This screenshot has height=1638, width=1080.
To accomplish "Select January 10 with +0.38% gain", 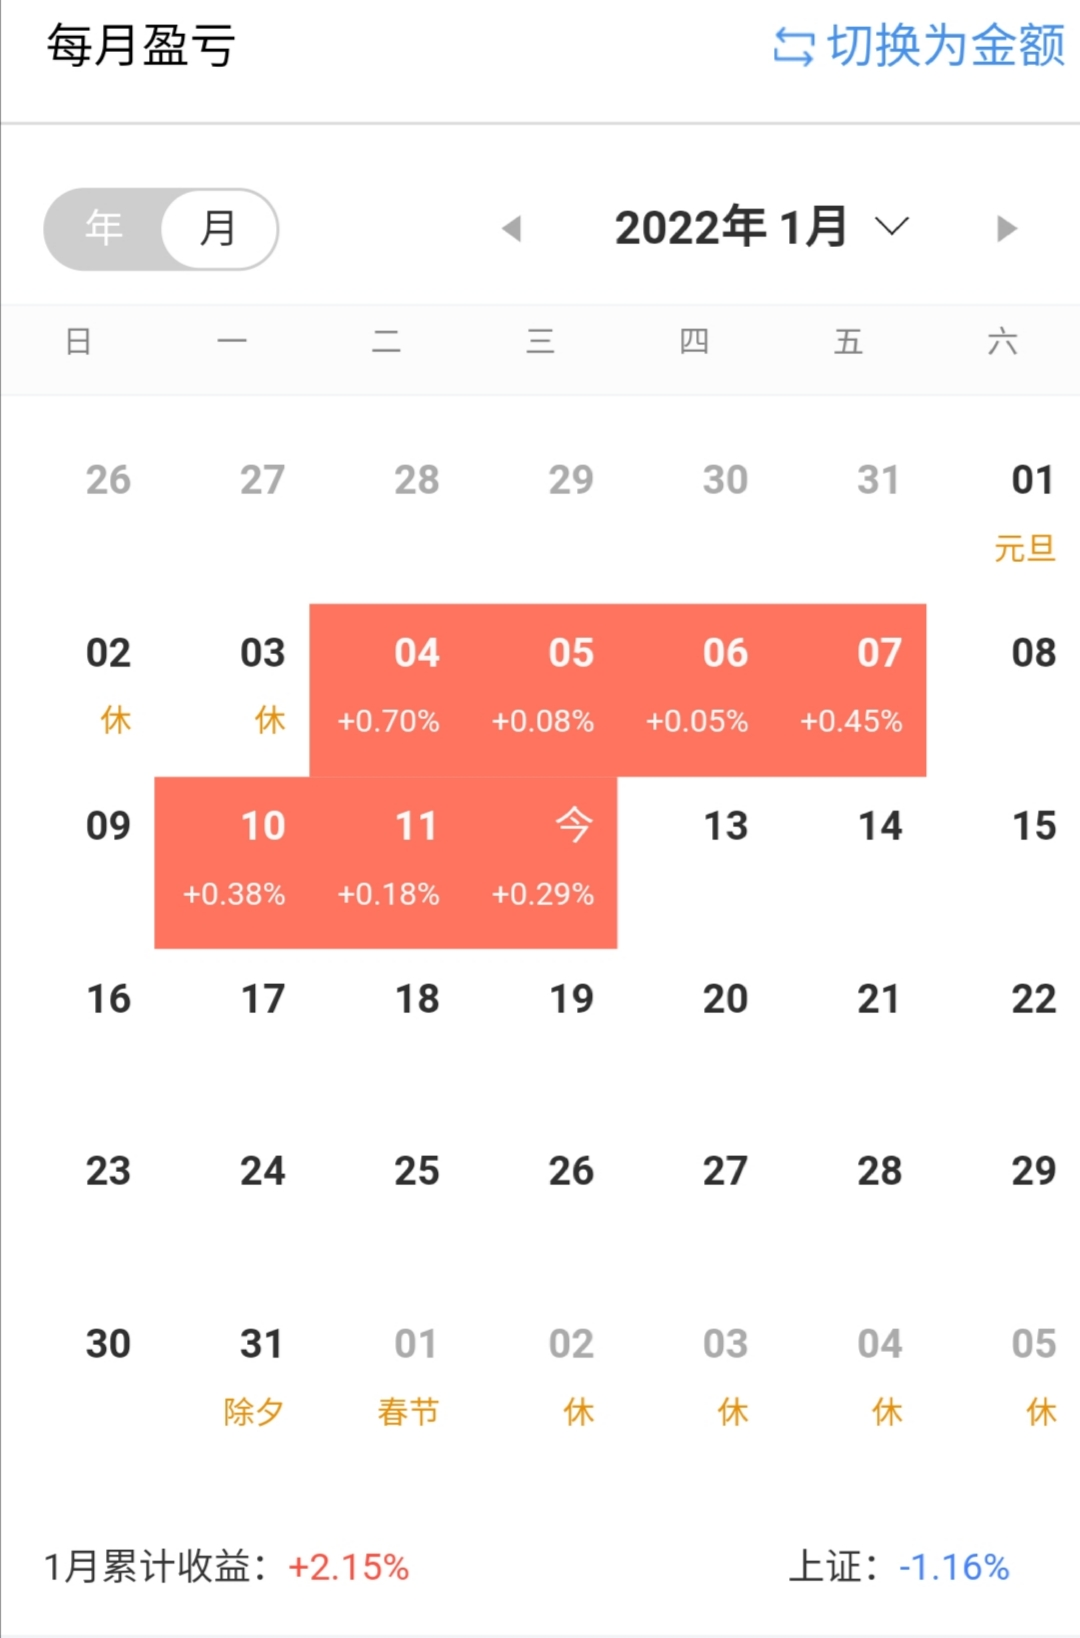I will pos(233,862).
